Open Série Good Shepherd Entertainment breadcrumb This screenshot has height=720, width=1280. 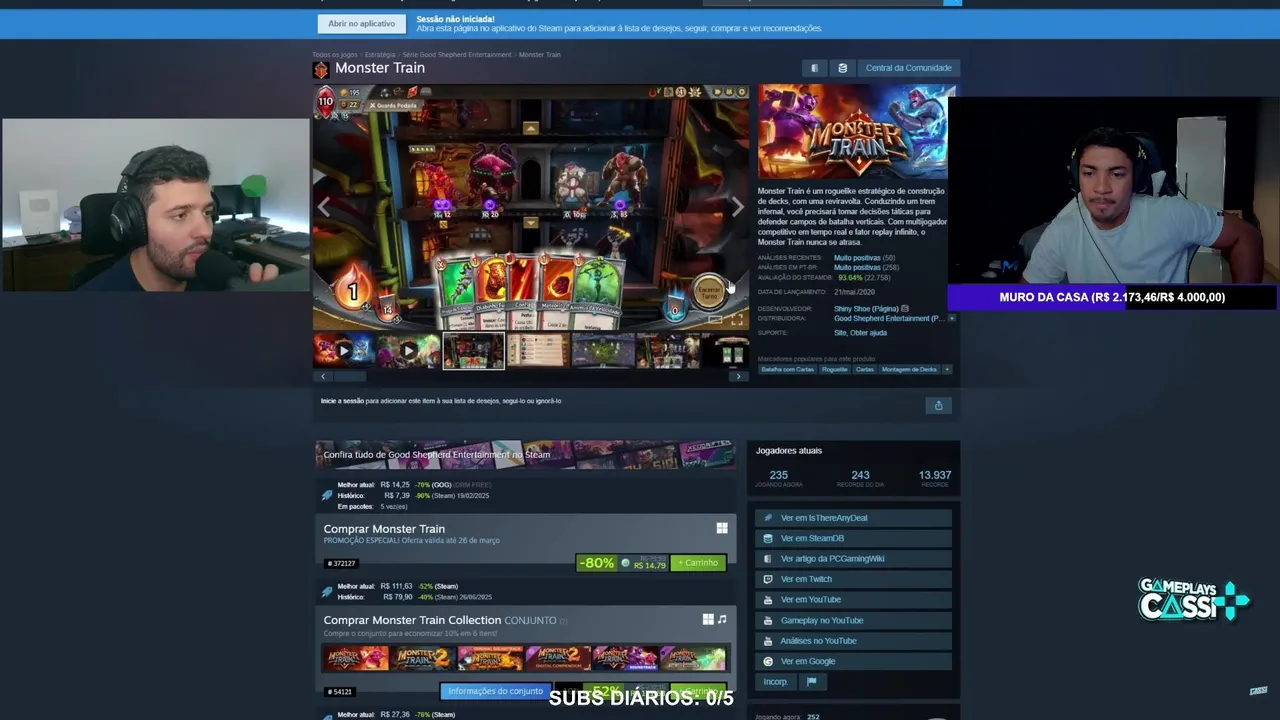(457, 54)
